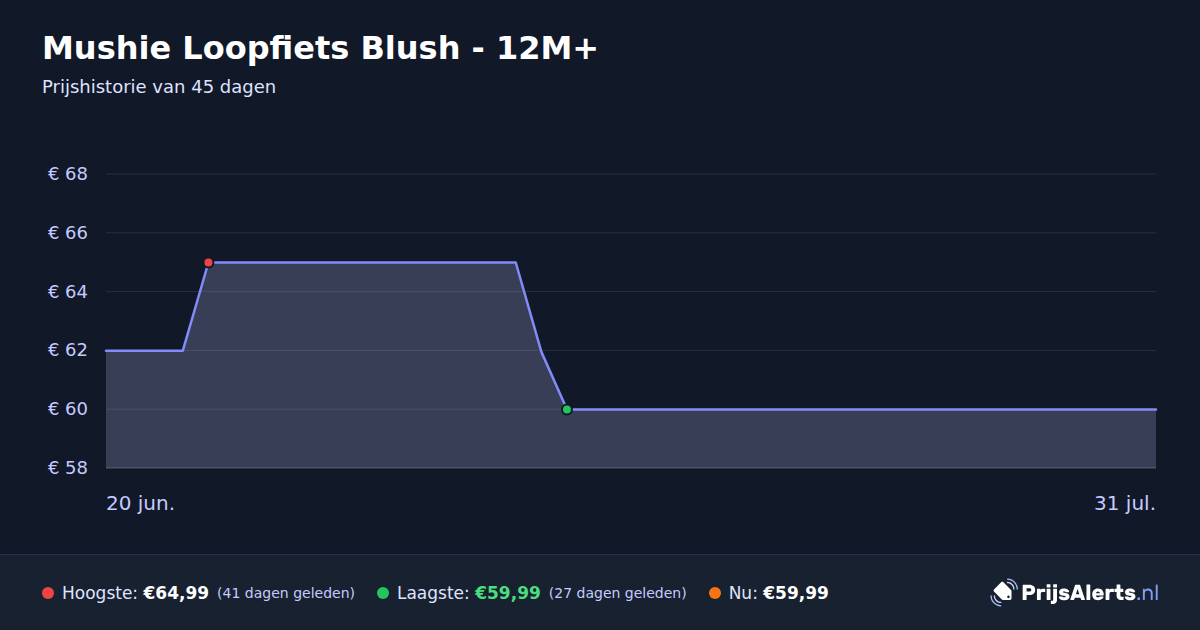Open the PrijsAlerts.nl brand link
The height and width of the screenshot is (630, 1200).
(x=1075, y=593)
